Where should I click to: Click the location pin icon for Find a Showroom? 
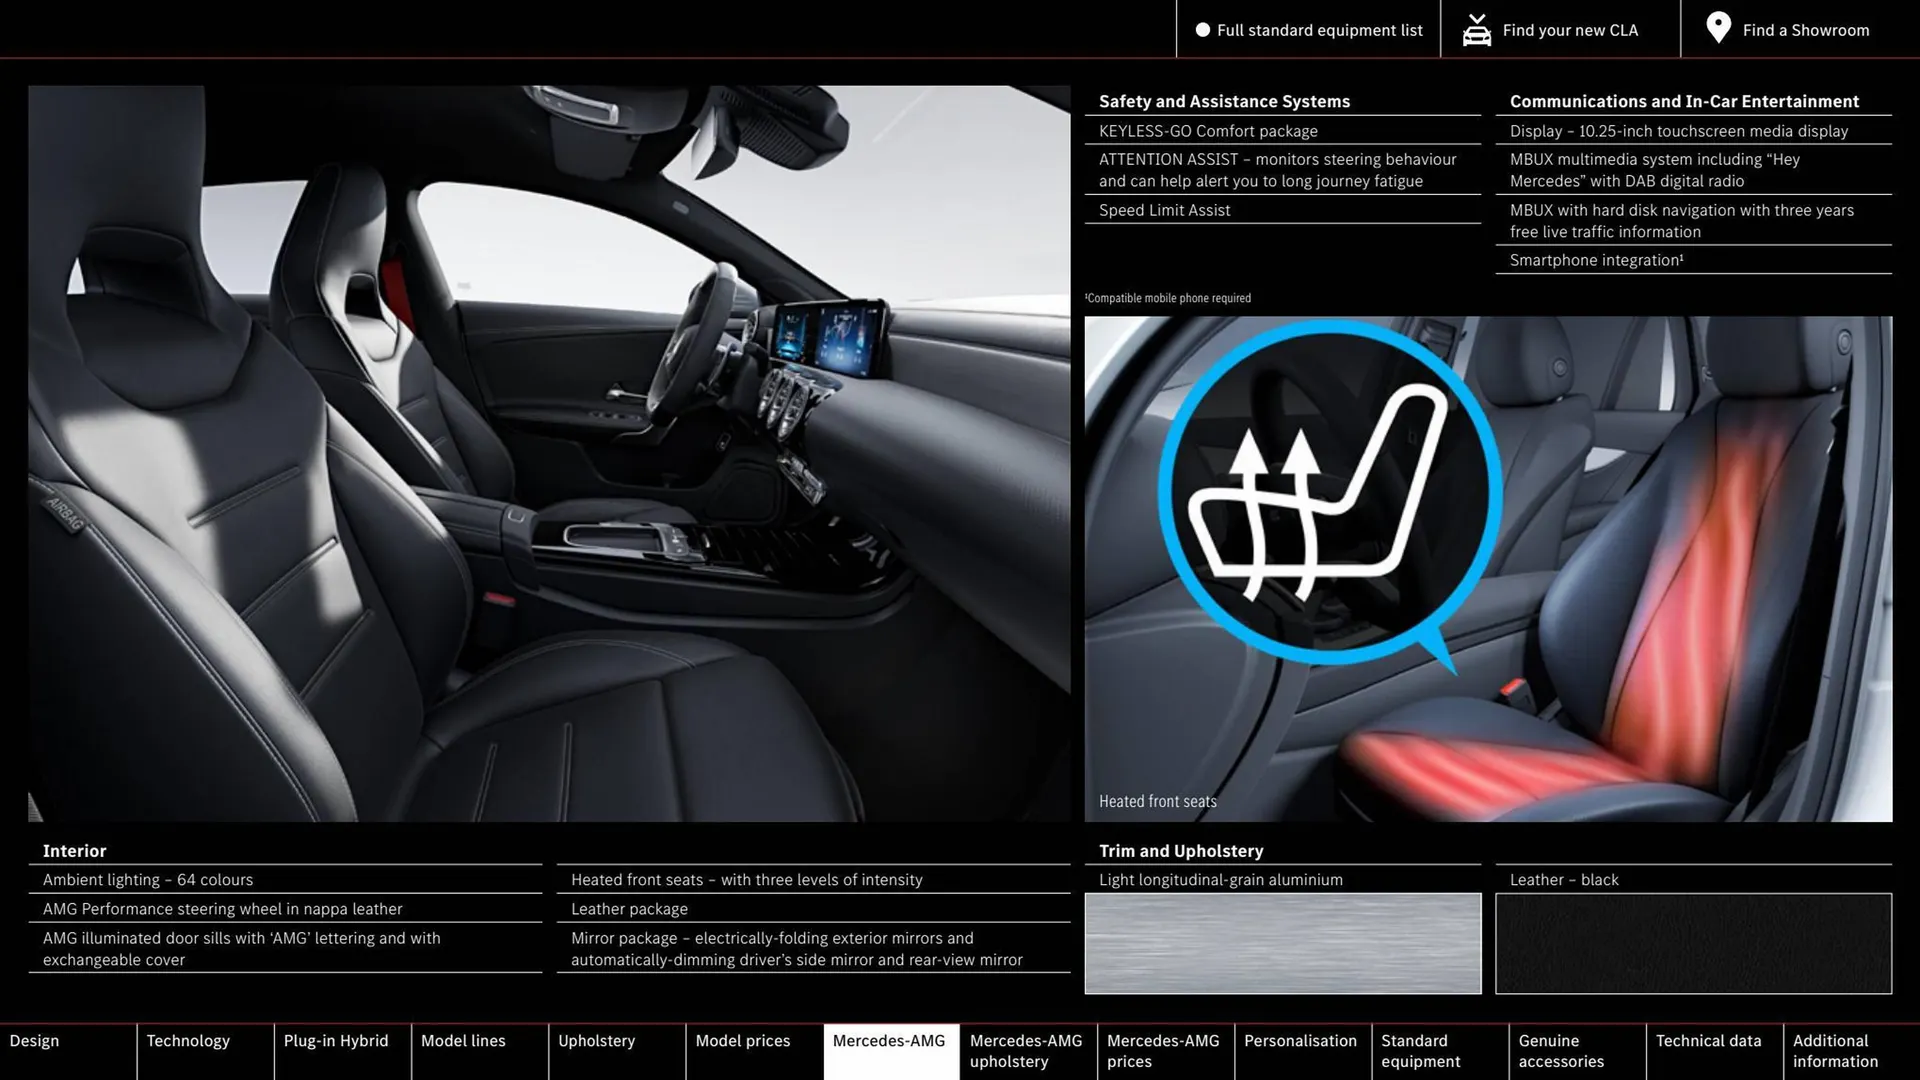(x=1718, y=29)
